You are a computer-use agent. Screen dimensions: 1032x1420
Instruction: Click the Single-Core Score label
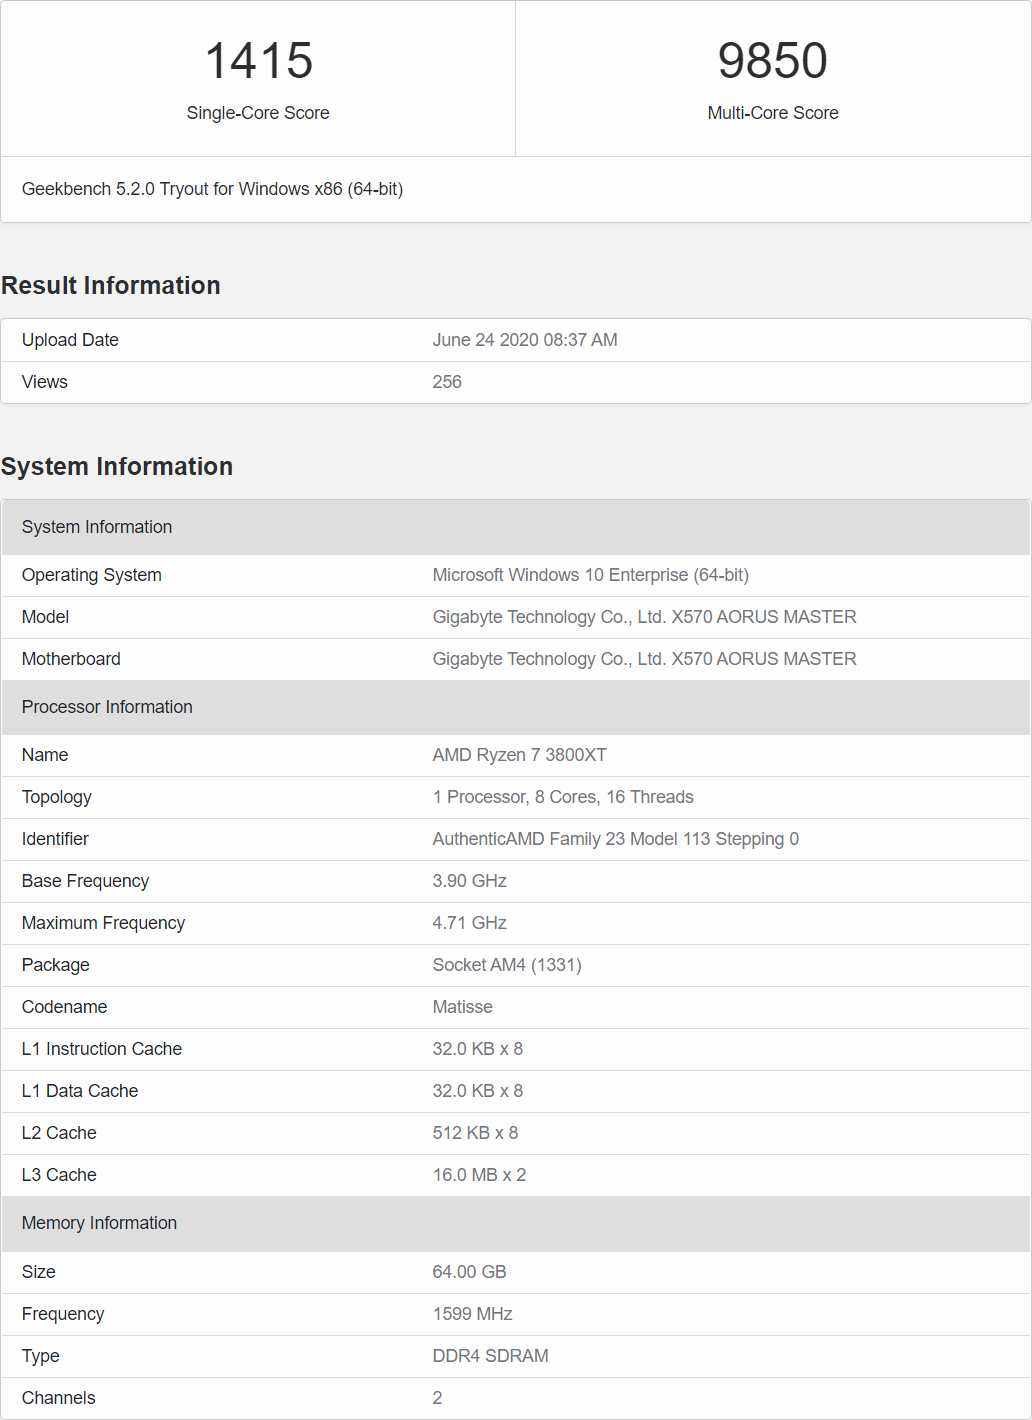tap(258, 113)
